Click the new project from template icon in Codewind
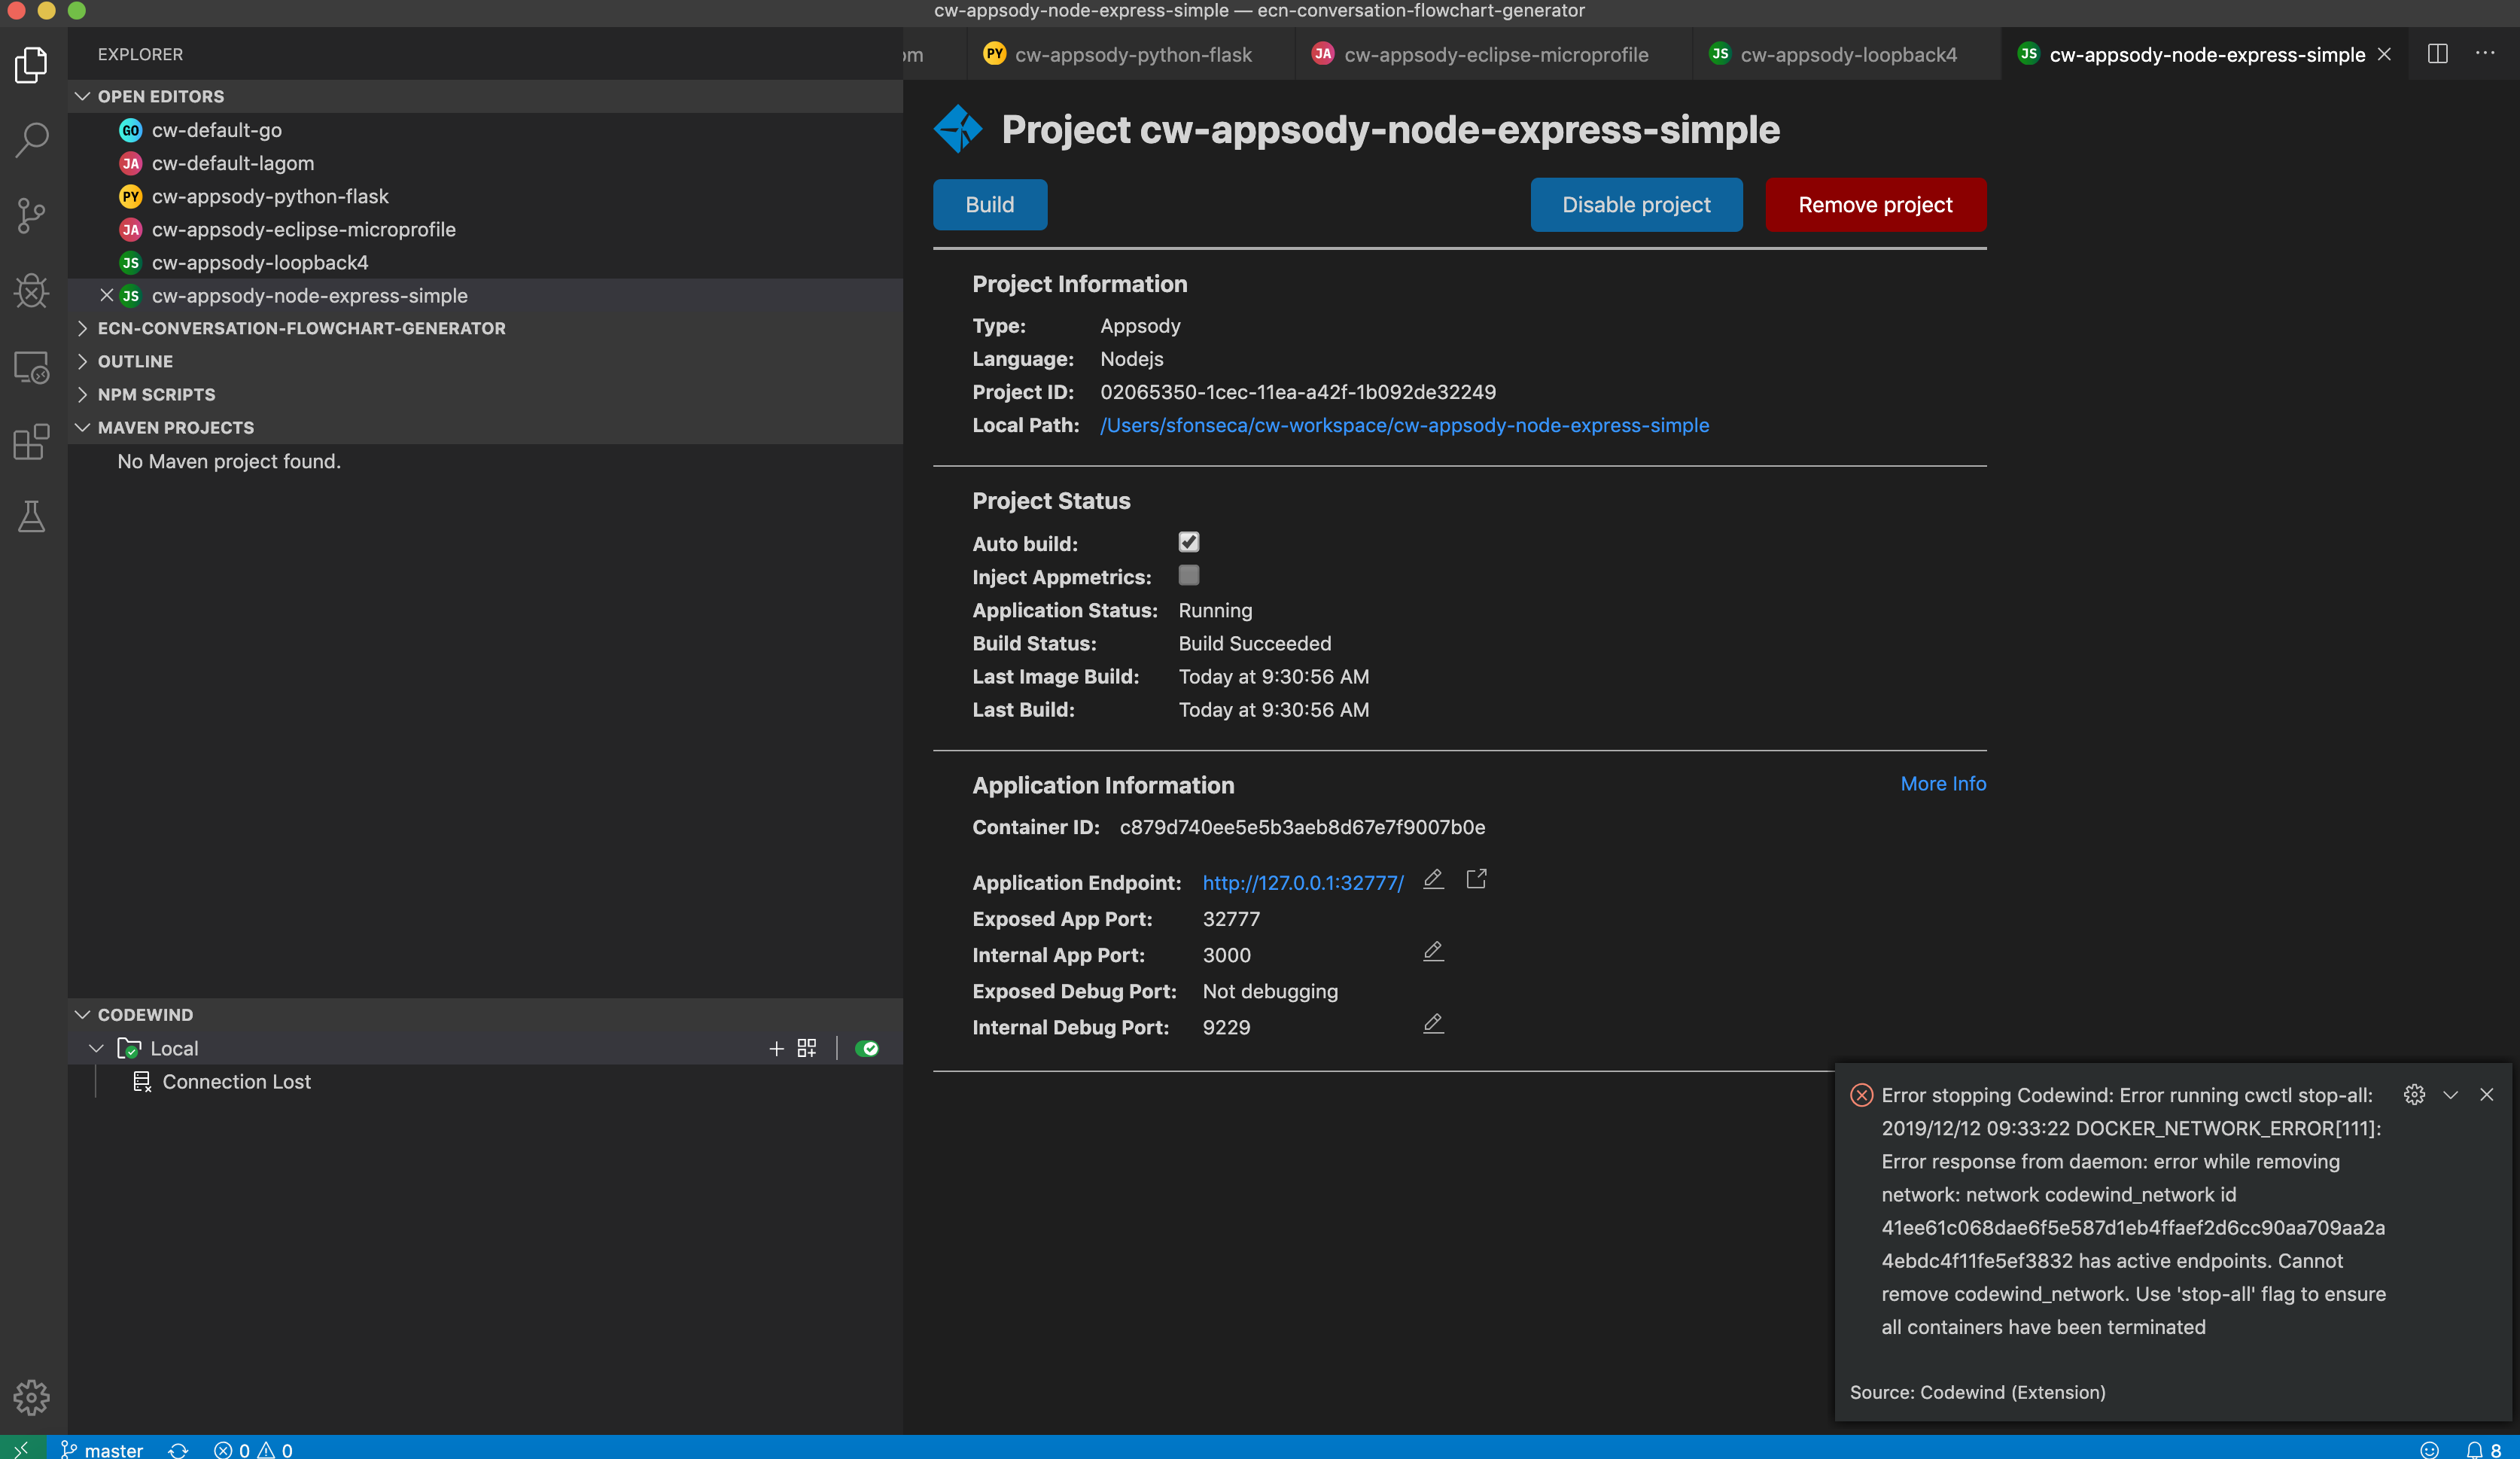The height and width of the screenshot is (1459, 2520). (x=806, y=1048)
